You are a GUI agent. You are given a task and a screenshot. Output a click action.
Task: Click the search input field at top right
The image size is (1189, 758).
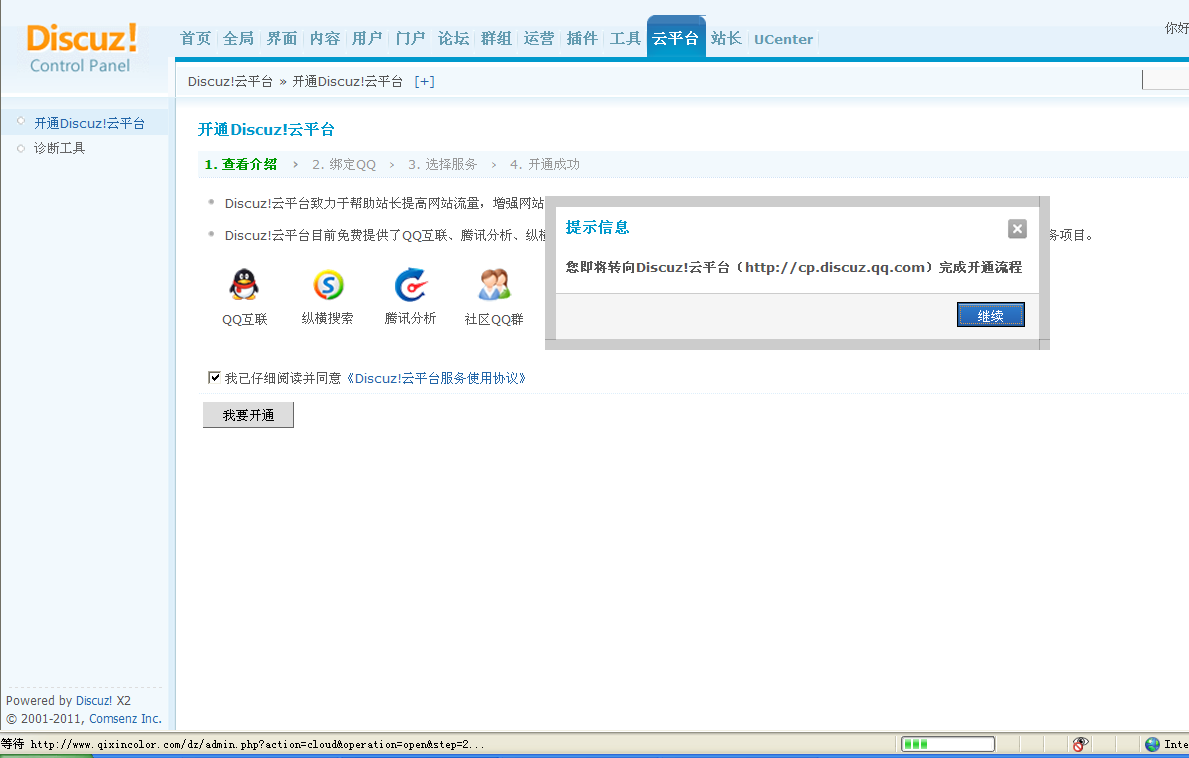point(1165,79)
